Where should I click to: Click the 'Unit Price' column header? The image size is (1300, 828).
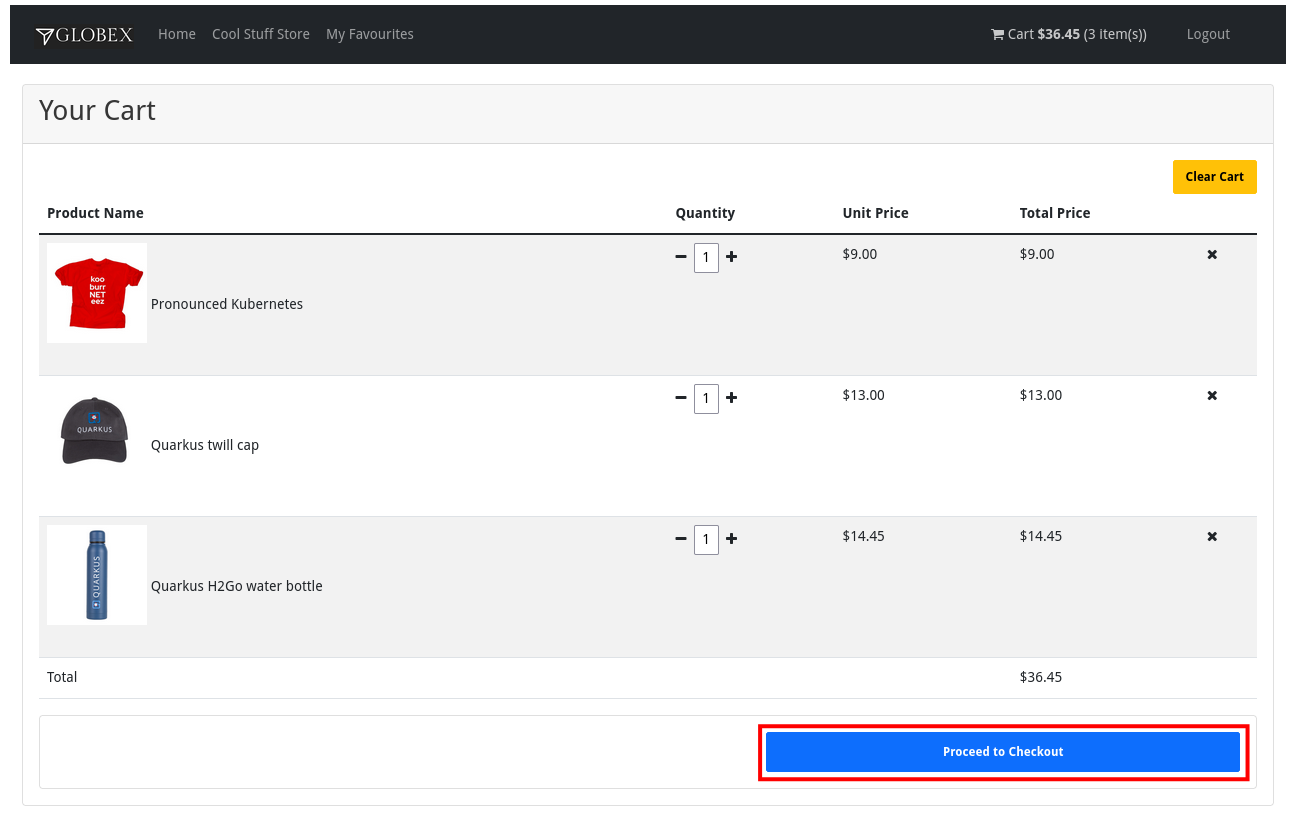pyautogui.click(x=876, y=213)
